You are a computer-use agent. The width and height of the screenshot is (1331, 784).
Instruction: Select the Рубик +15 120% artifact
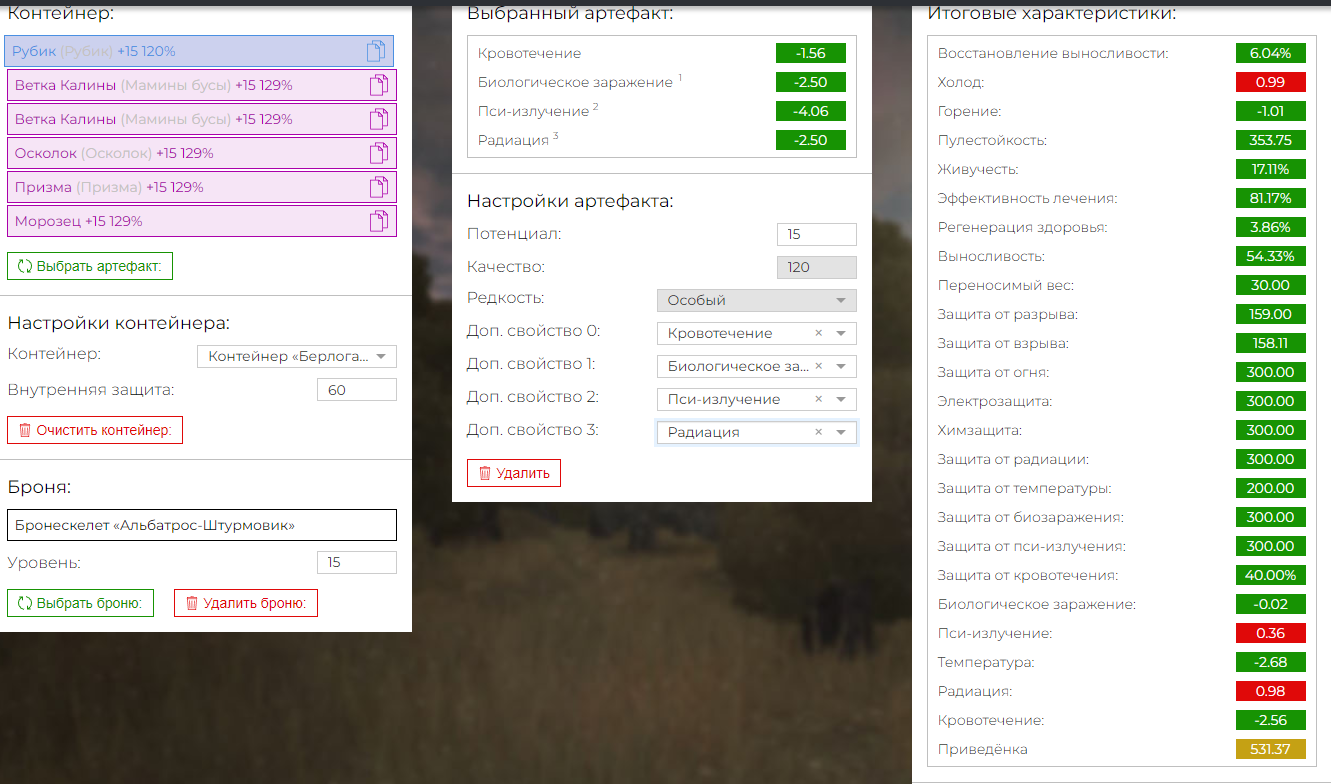coord(199,51)
